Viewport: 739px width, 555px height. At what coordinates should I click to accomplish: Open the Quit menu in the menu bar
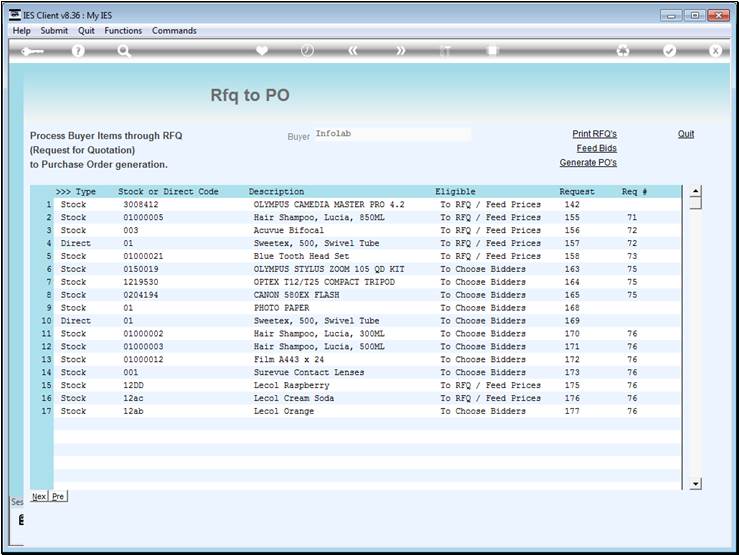[86, 31]
